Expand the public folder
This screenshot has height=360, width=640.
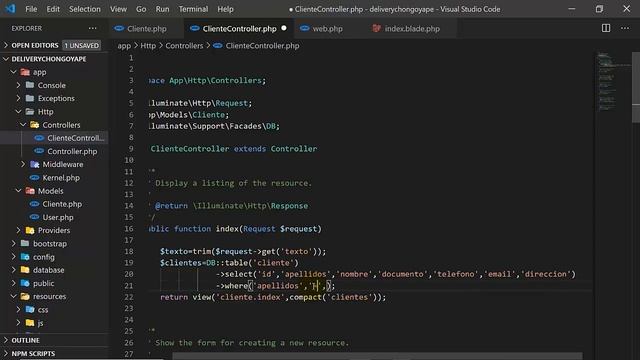[x=13, y=283]
